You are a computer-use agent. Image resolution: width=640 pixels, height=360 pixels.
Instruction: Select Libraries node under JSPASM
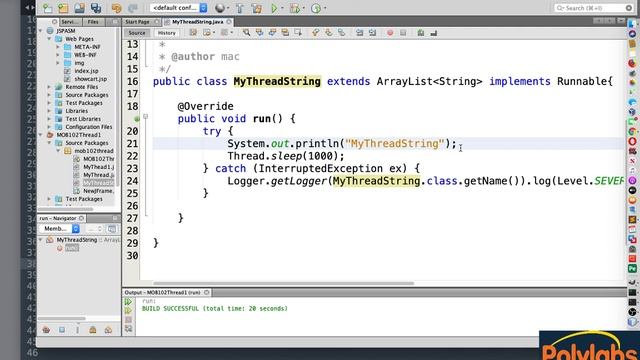coord(76,111)
